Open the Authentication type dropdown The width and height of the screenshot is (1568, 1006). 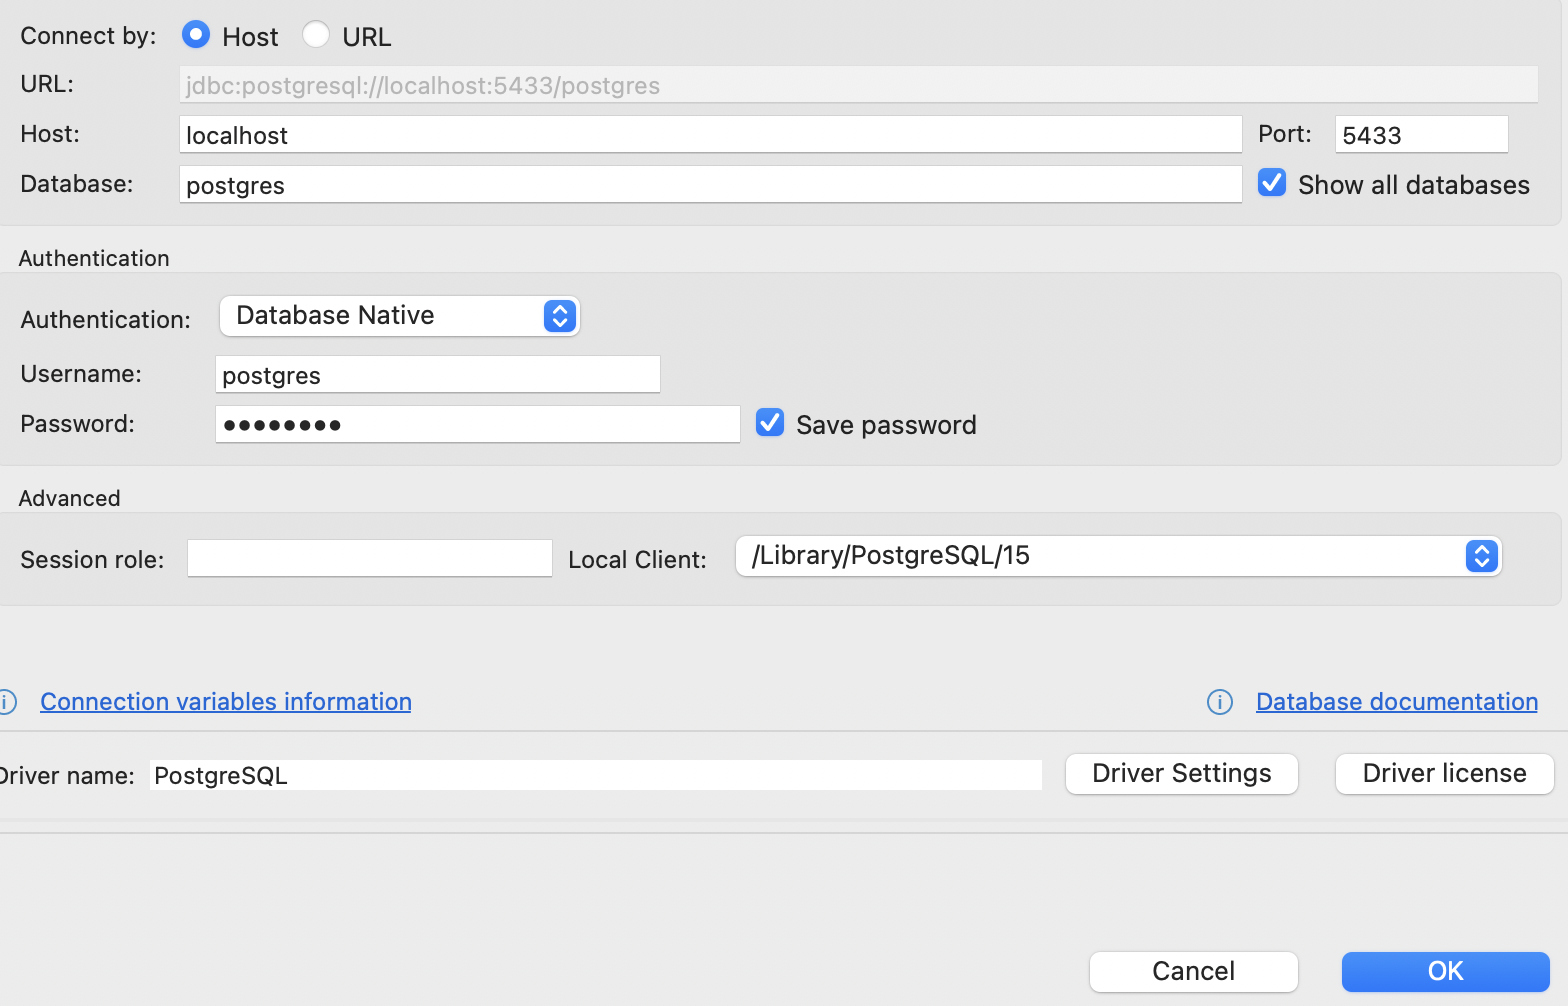pyautogui.click(x=399, y=316)
